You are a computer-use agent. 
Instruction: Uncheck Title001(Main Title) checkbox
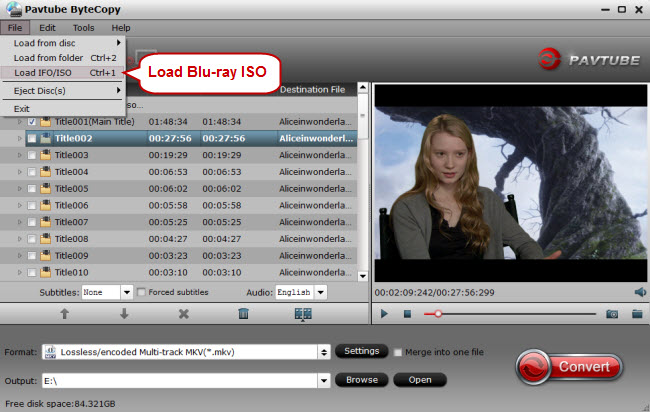tap(32, 122)
